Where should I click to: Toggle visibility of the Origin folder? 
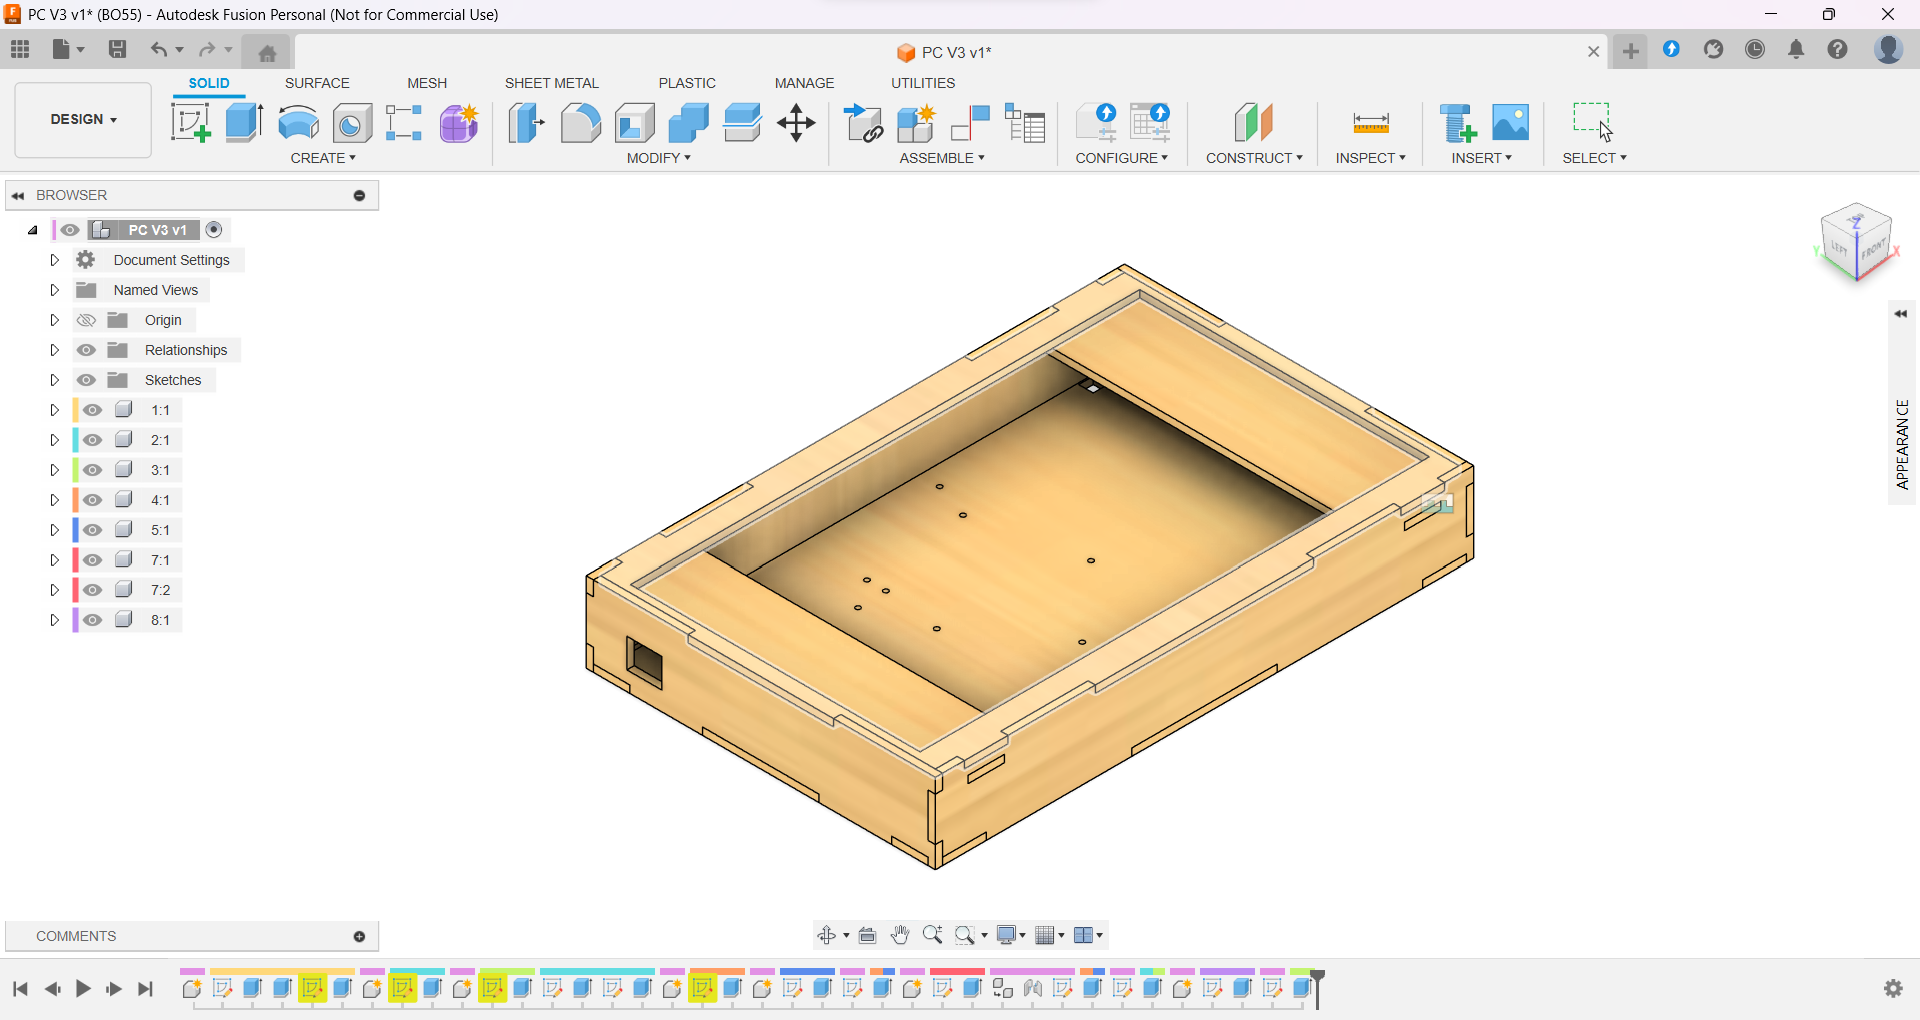(87, 320)
